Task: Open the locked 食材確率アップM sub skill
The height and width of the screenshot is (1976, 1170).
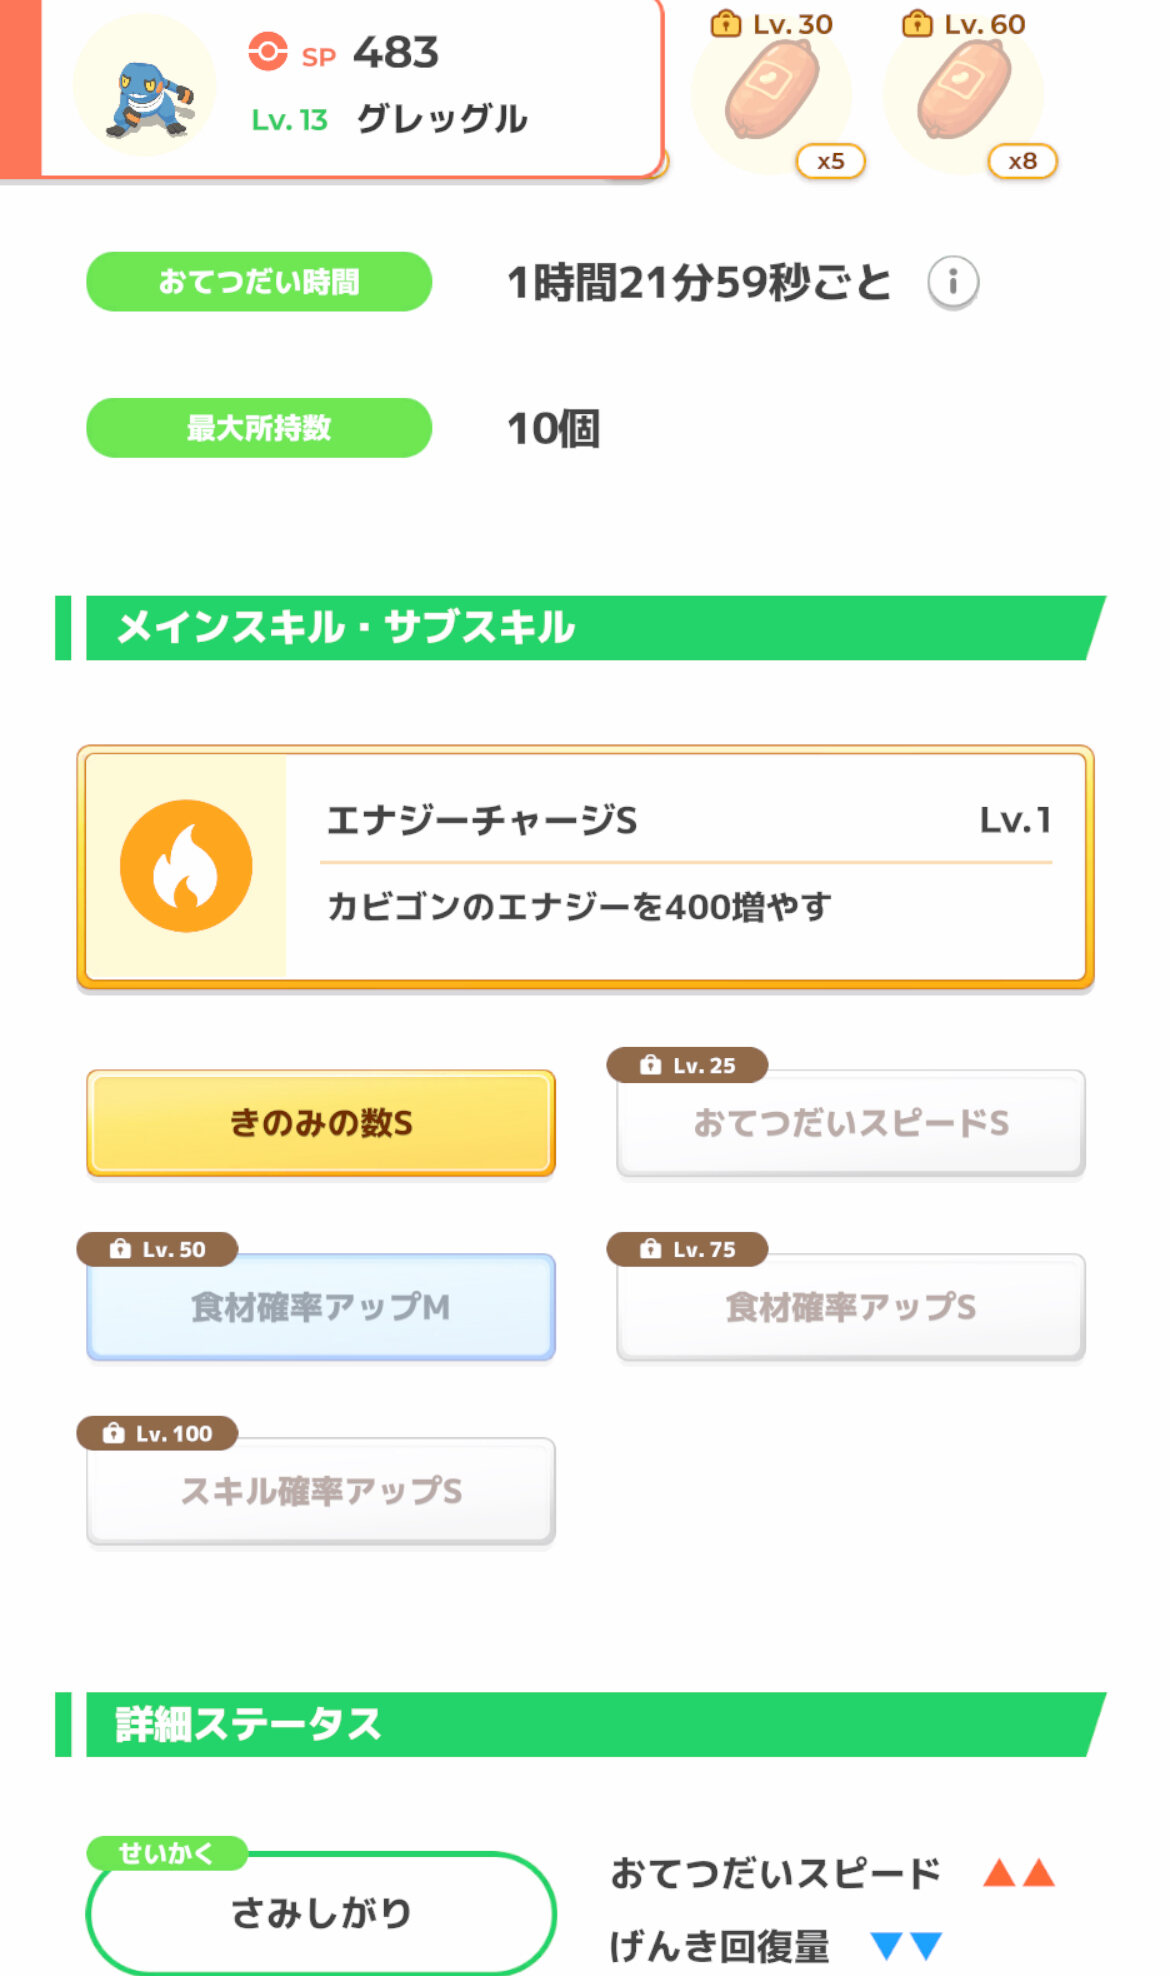Action: (x=321, y=1307)
